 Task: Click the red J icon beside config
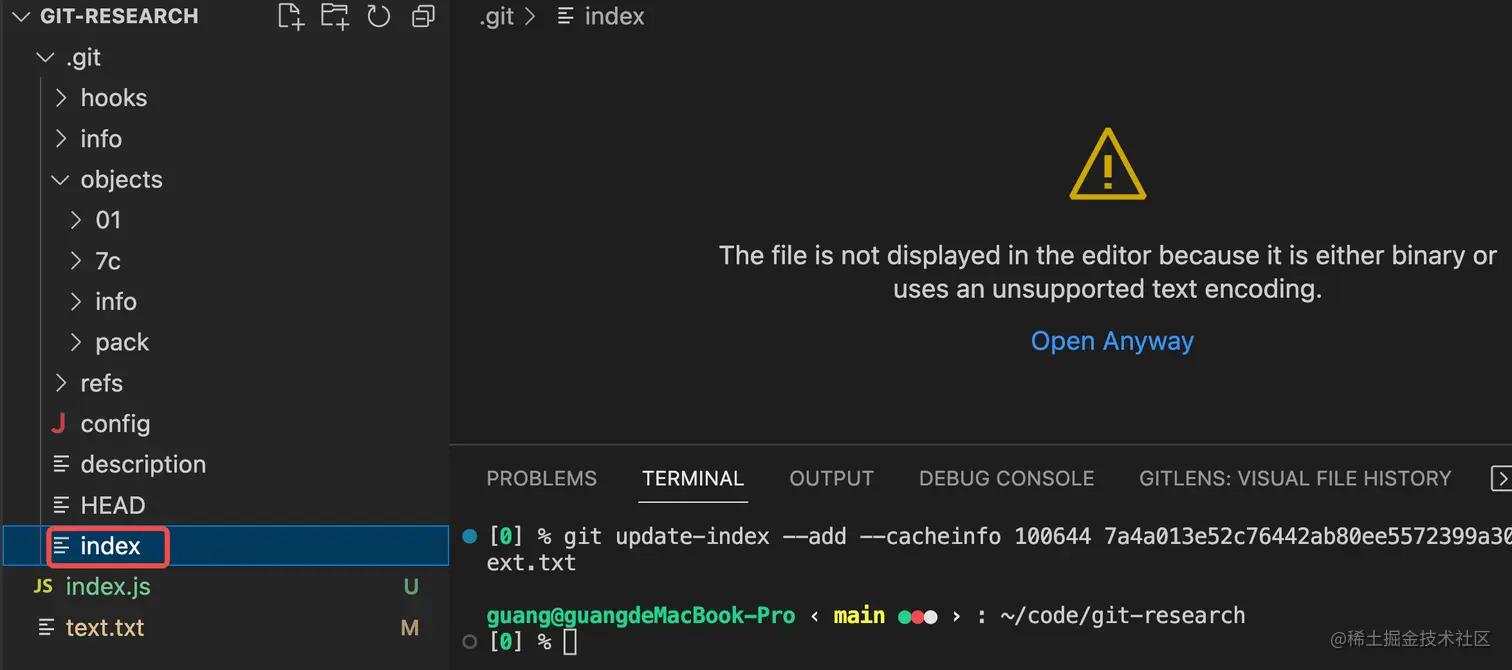(x=58, y=424)
